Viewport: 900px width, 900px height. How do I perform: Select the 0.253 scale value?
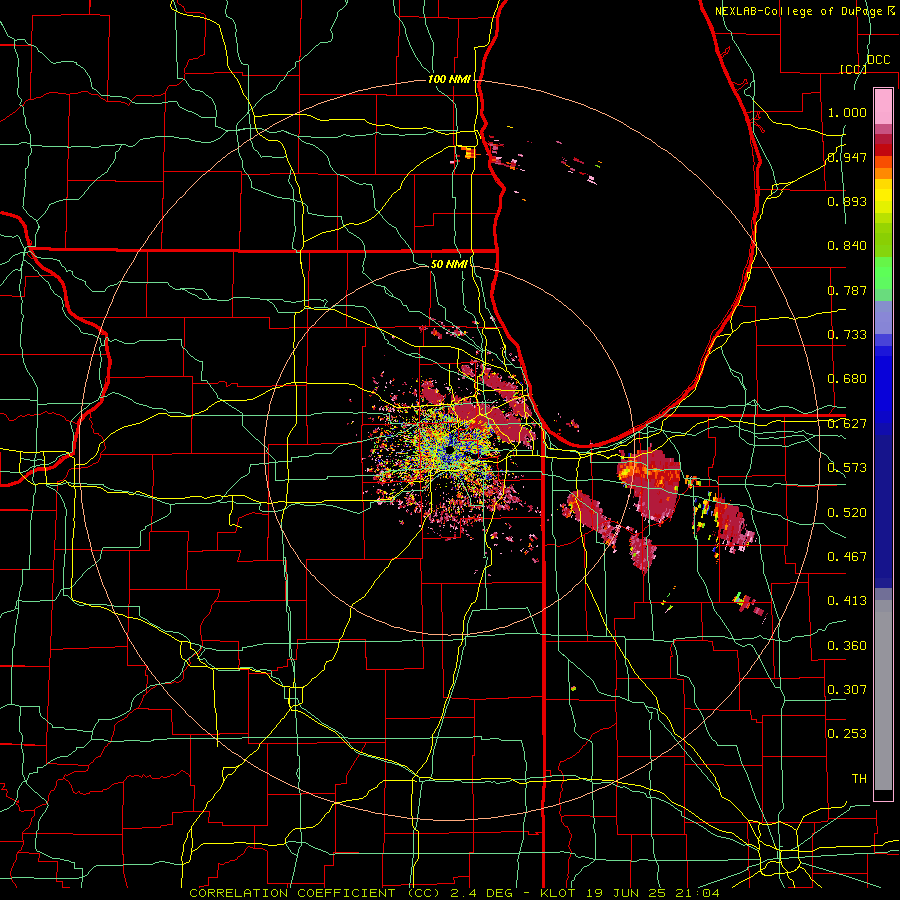(847, 734)
